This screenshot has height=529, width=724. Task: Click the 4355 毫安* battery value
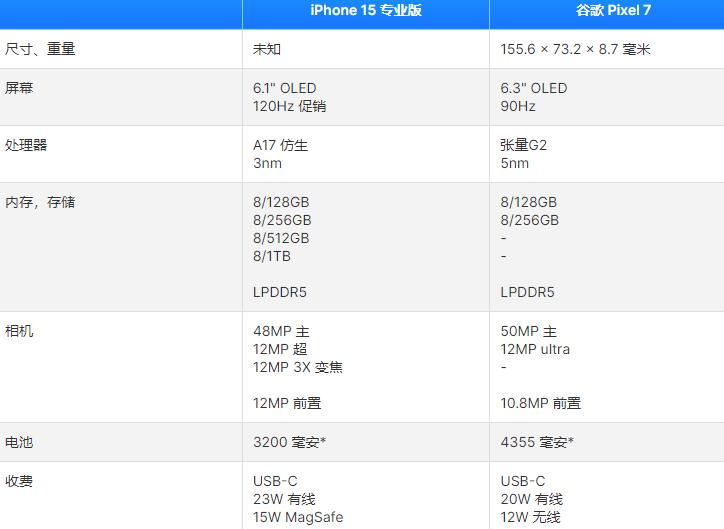(x=537, y=442)
